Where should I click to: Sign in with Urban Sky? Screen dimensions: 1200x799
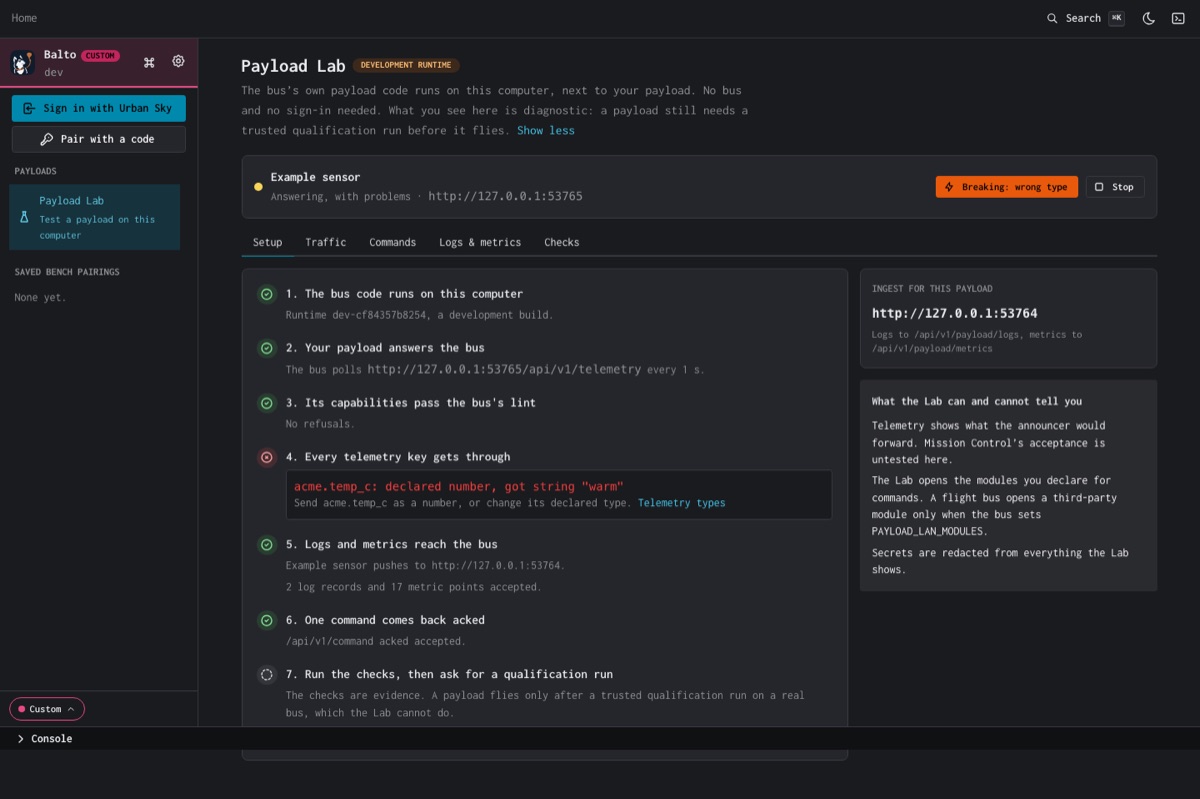click(x=99, y=108)
